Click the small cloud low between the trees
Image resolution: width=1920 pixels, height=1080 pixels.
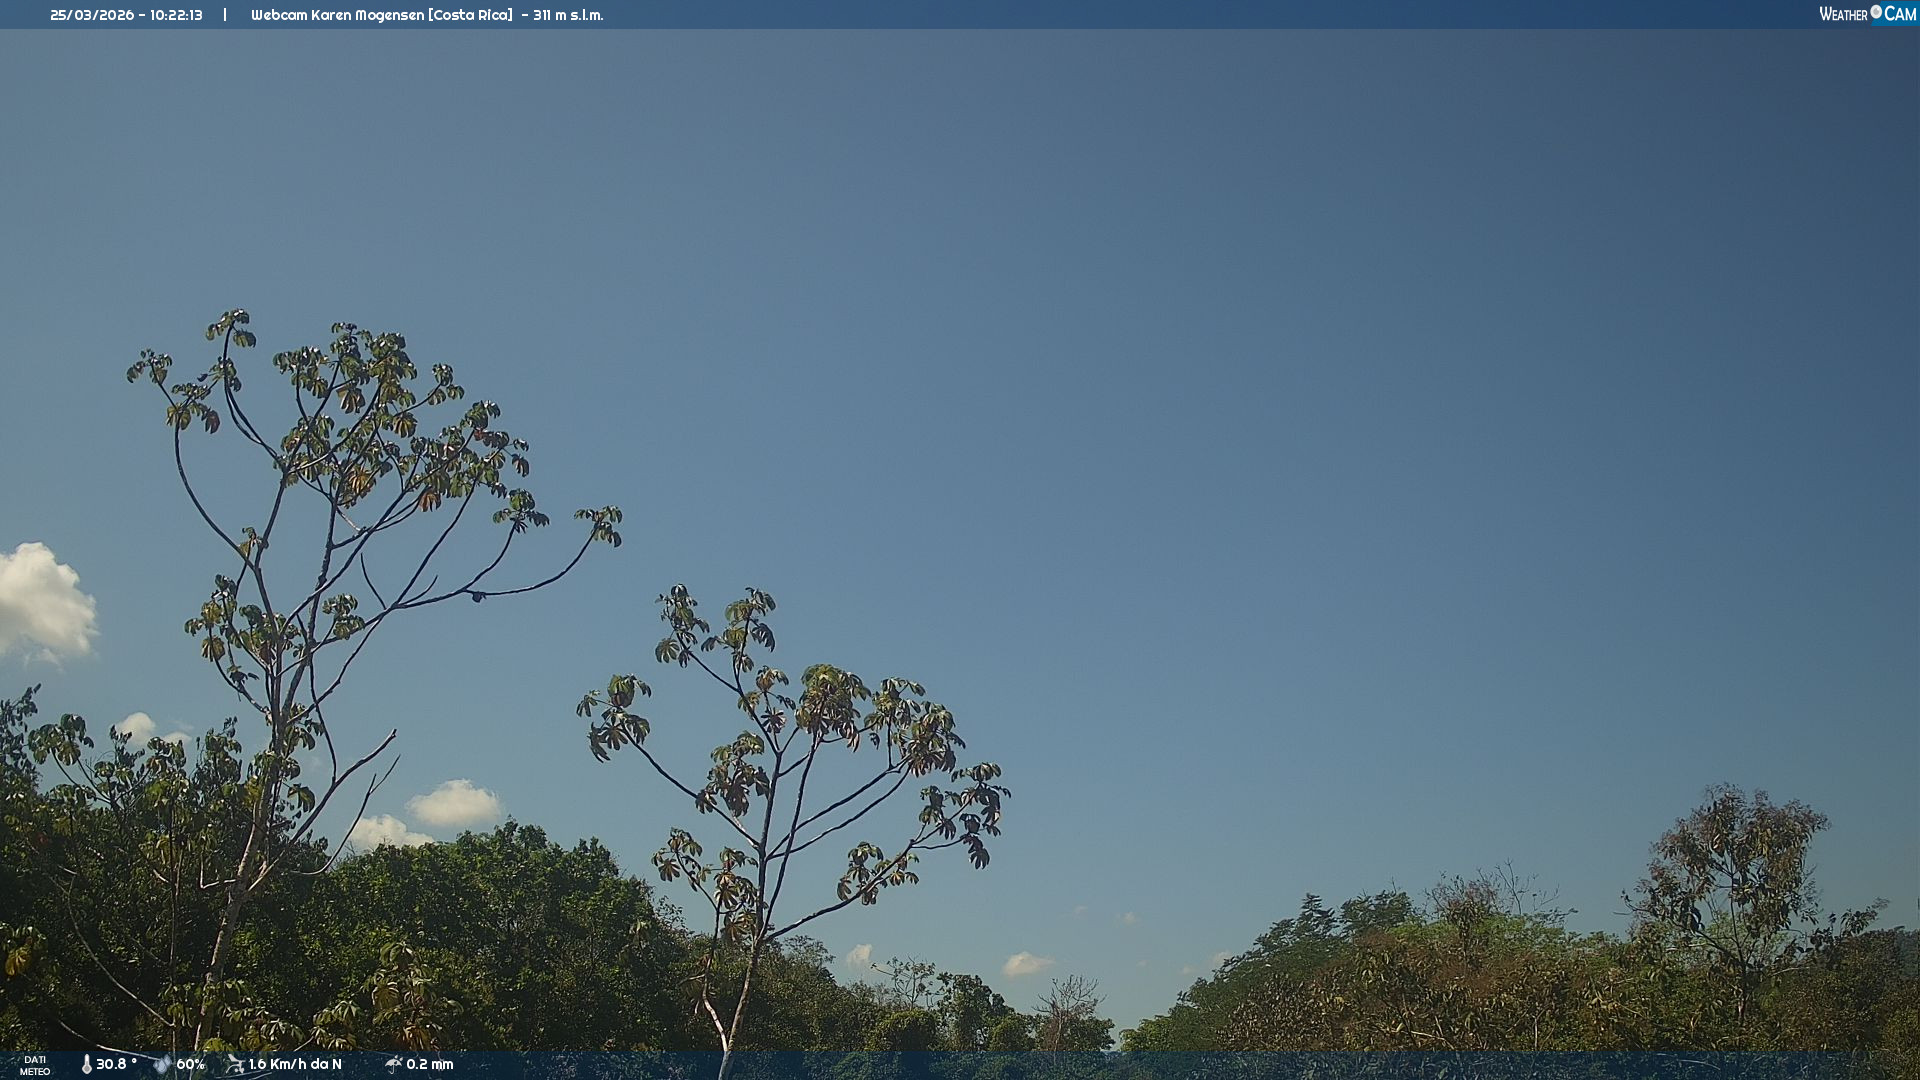coord(1025,964)
